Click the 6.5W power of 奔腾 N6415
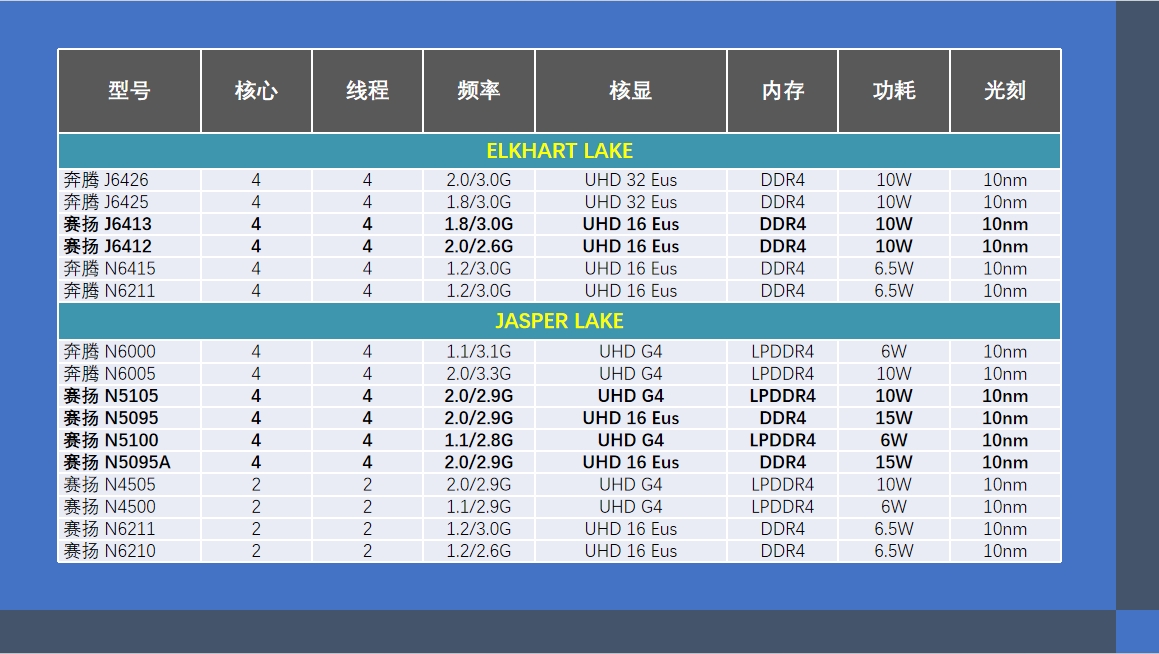The height and width of the screenshot is (654, 1159). [894, 268]
